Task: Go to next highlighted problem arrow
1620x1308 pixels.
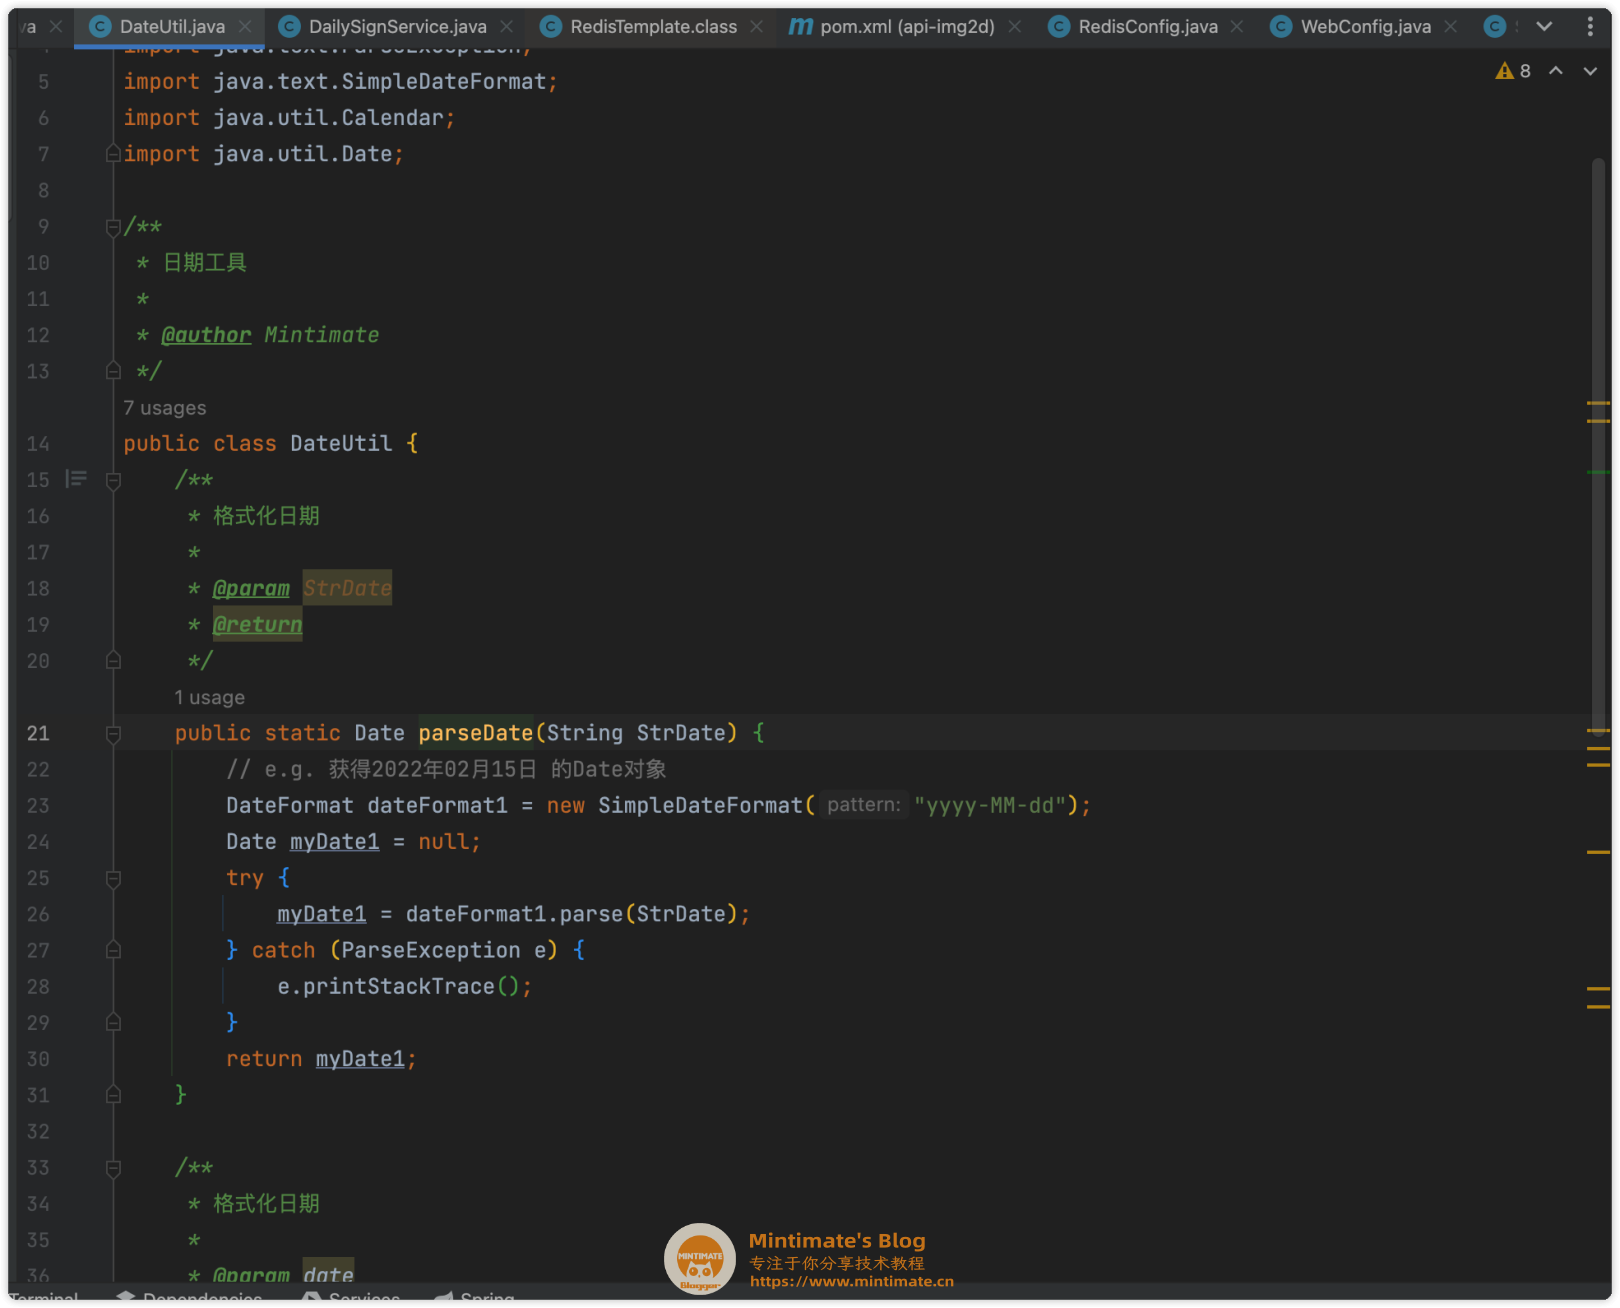Action: [x=1590, y=71]
